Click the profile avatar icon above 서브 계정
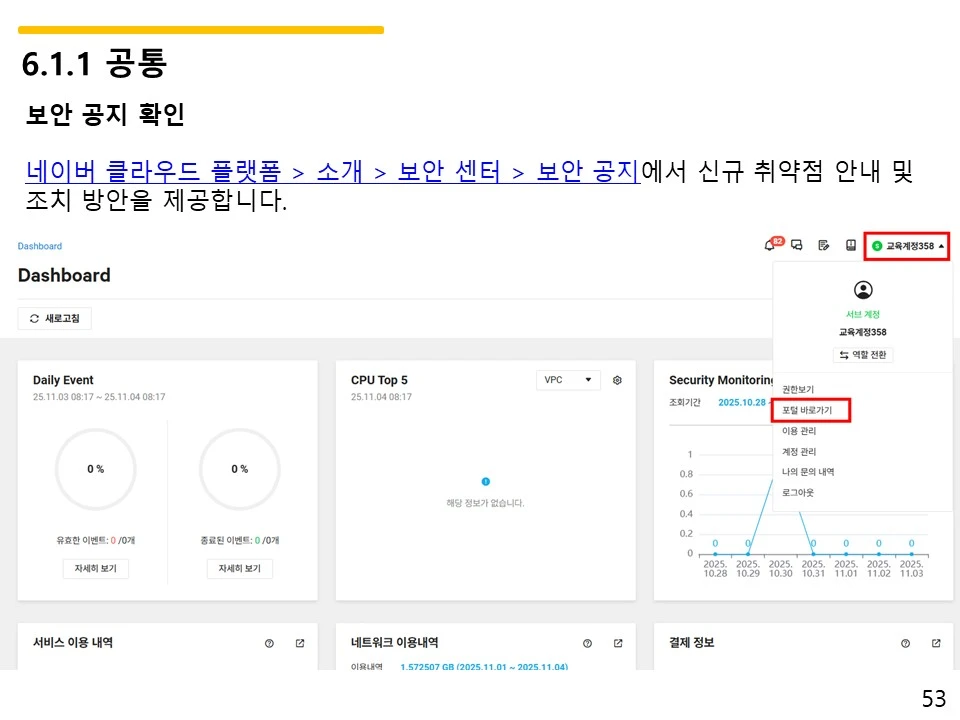This screenshot has height=720, width=960. [864, 289]
